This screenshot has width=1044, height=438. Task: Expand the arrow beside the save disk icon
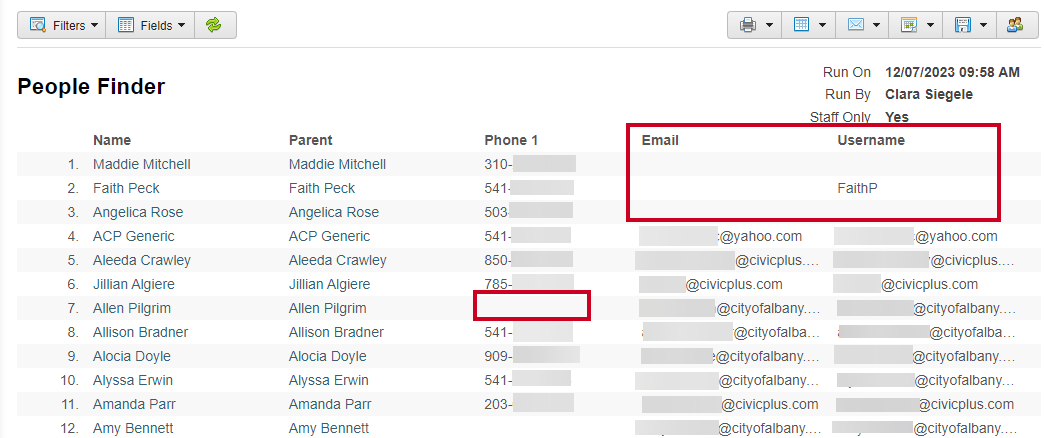[983, 25]
